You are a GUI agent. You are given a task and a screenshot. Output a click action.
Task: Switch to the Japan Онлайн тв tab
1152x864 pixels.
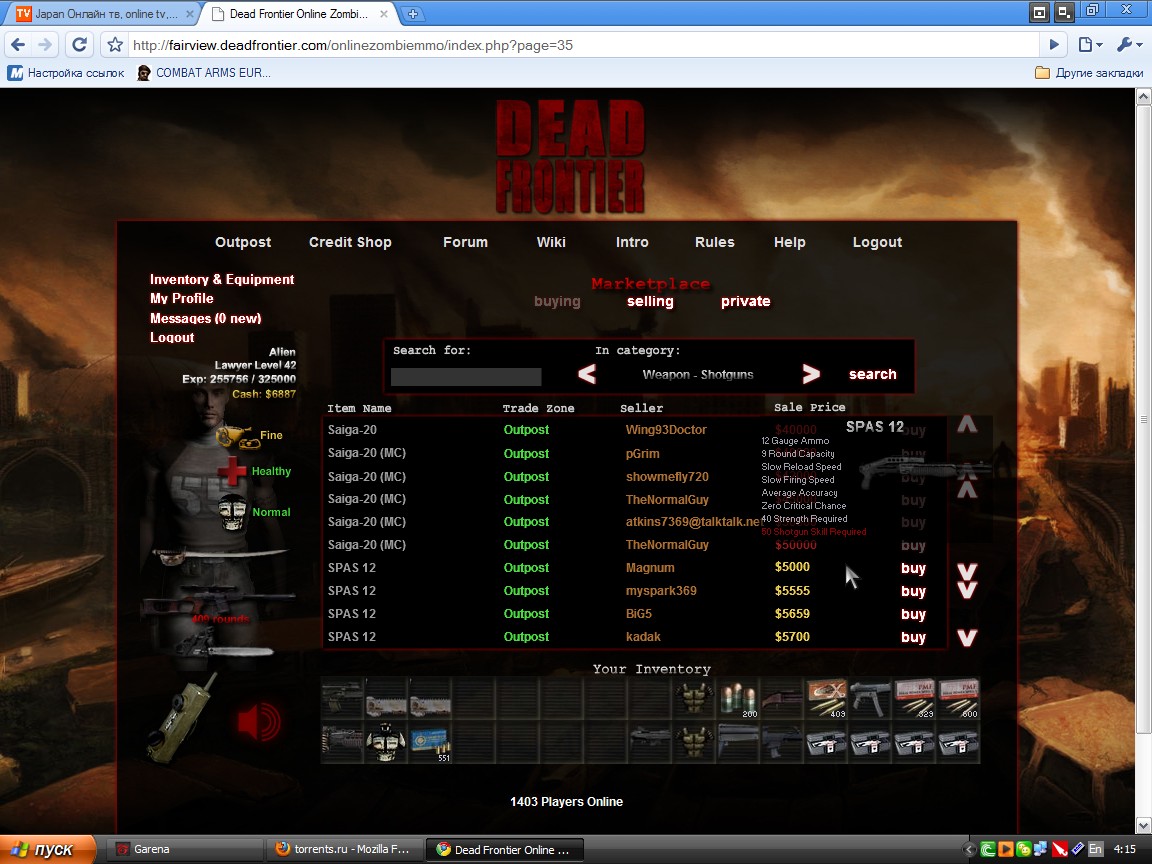101,14
